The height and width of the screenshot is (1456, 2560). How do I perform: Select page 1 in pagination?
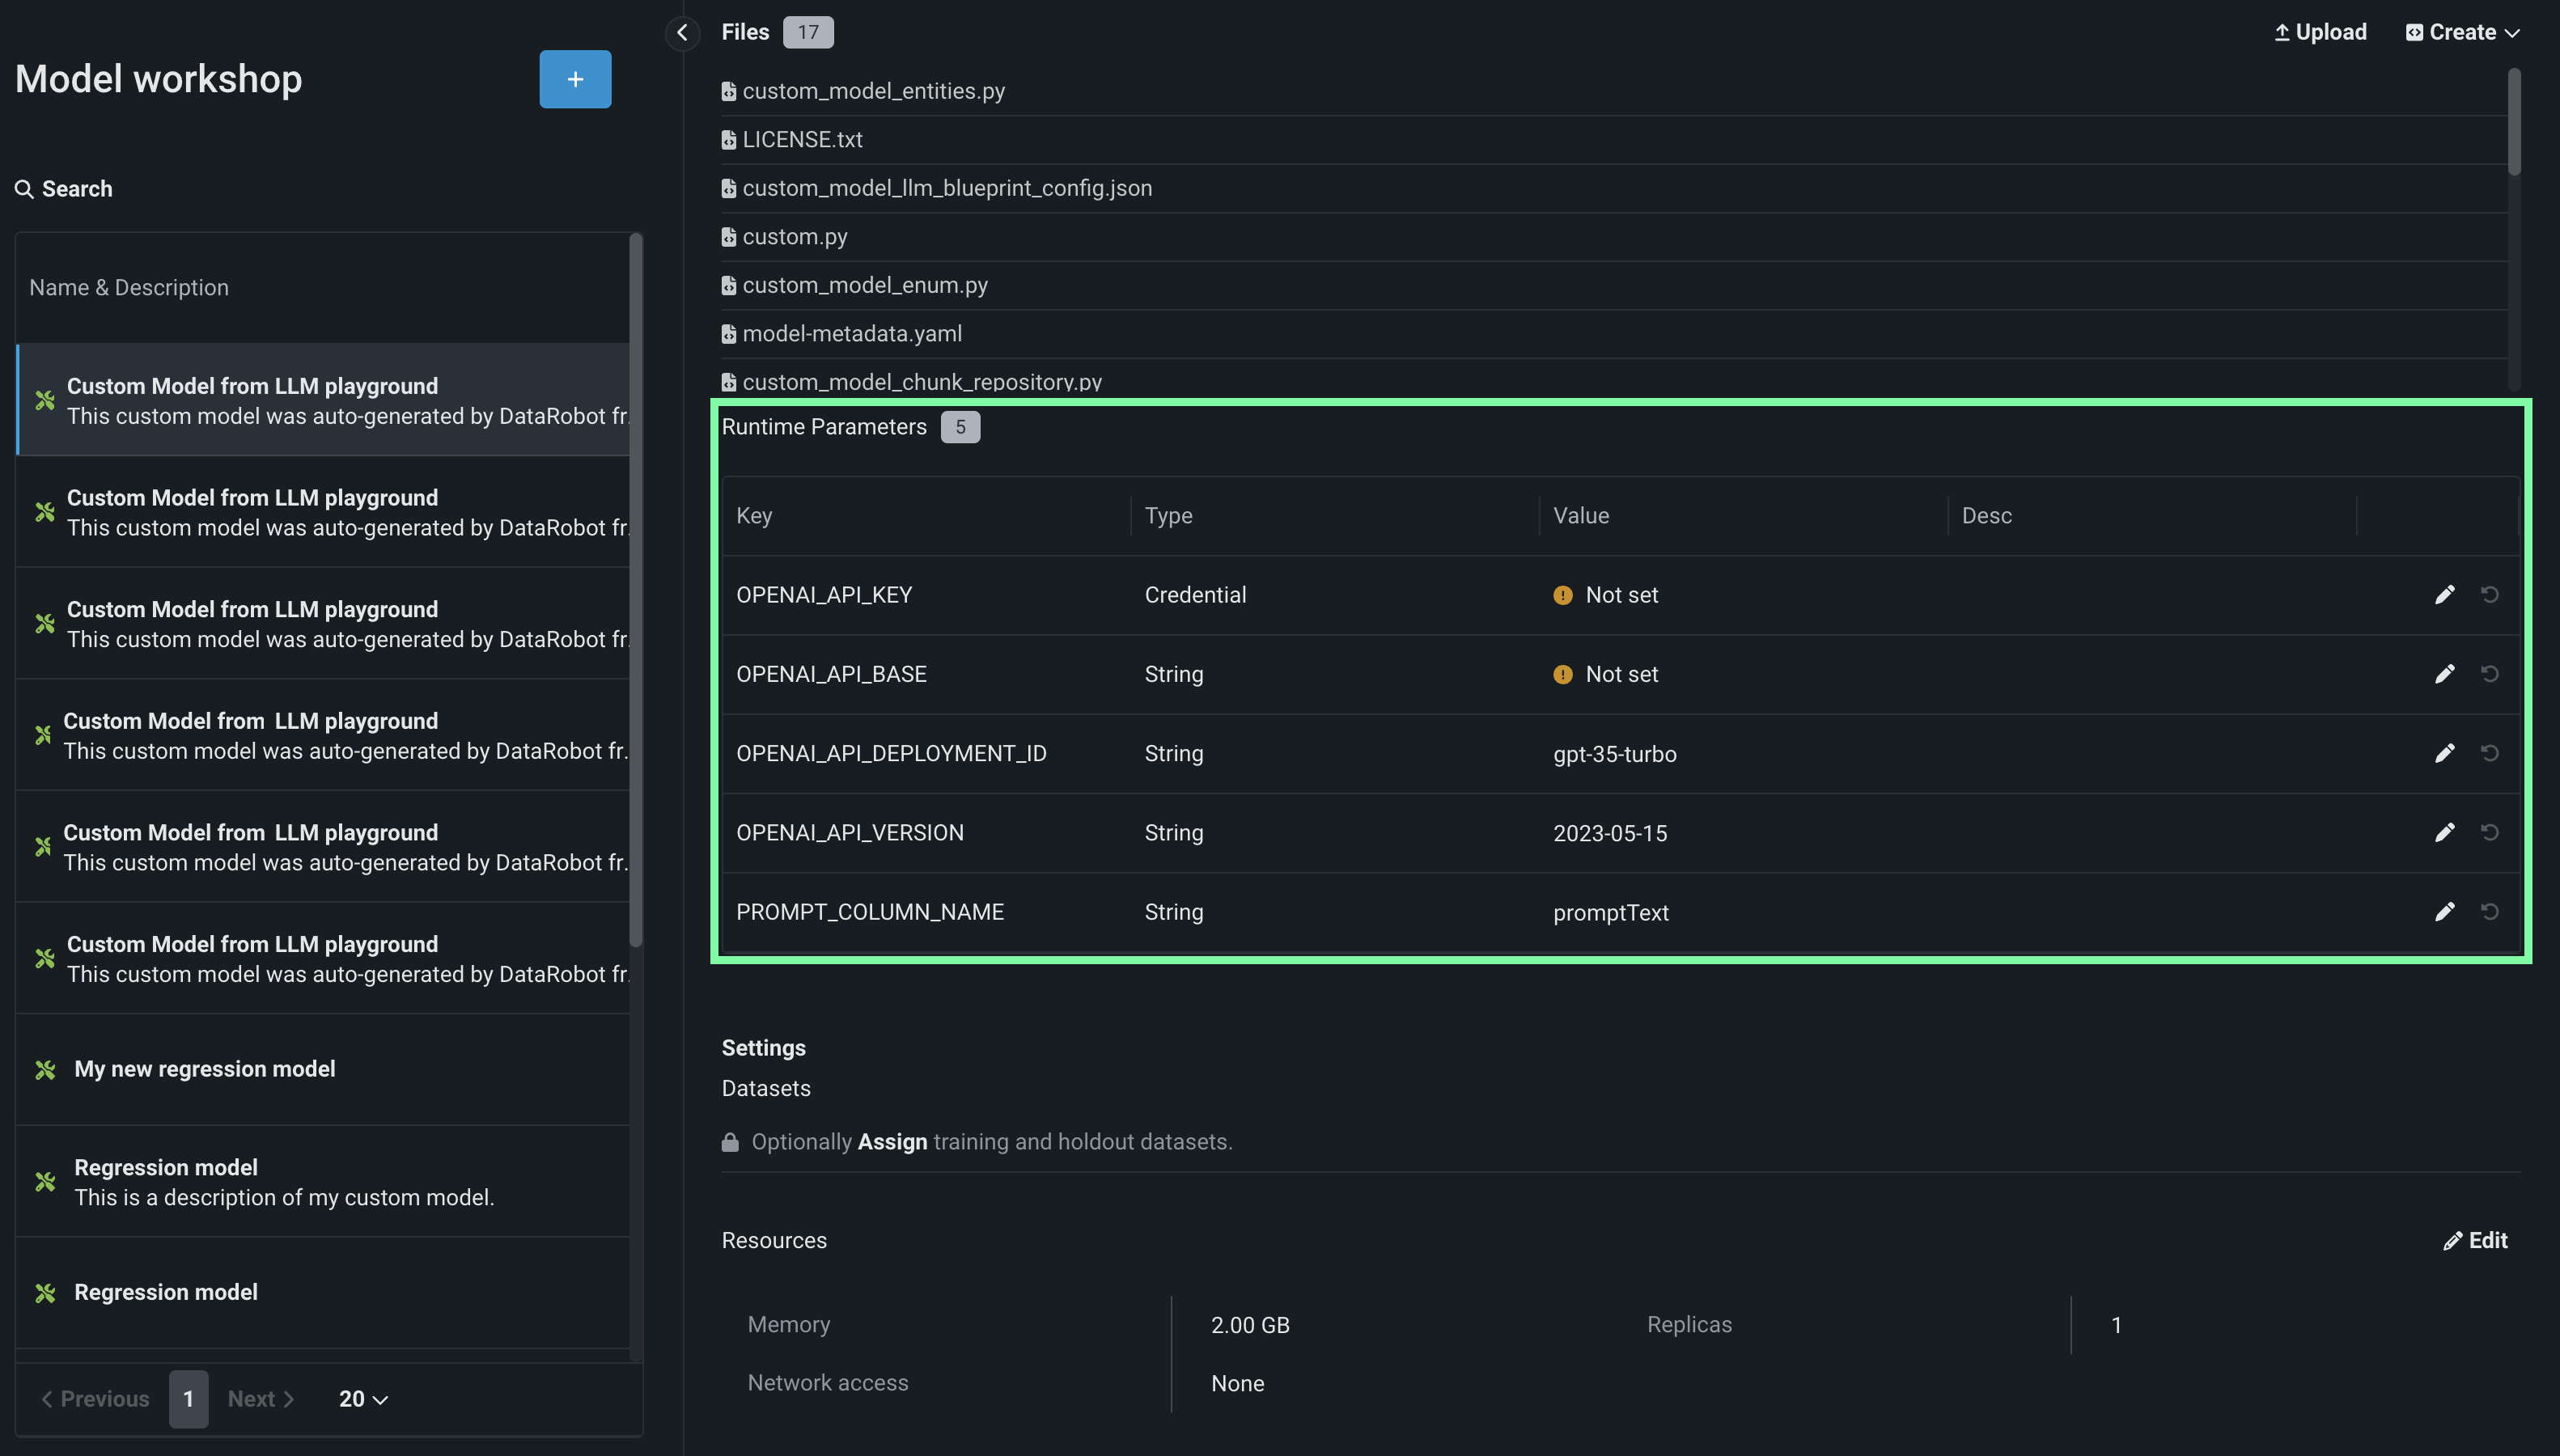pos(188,1399)
